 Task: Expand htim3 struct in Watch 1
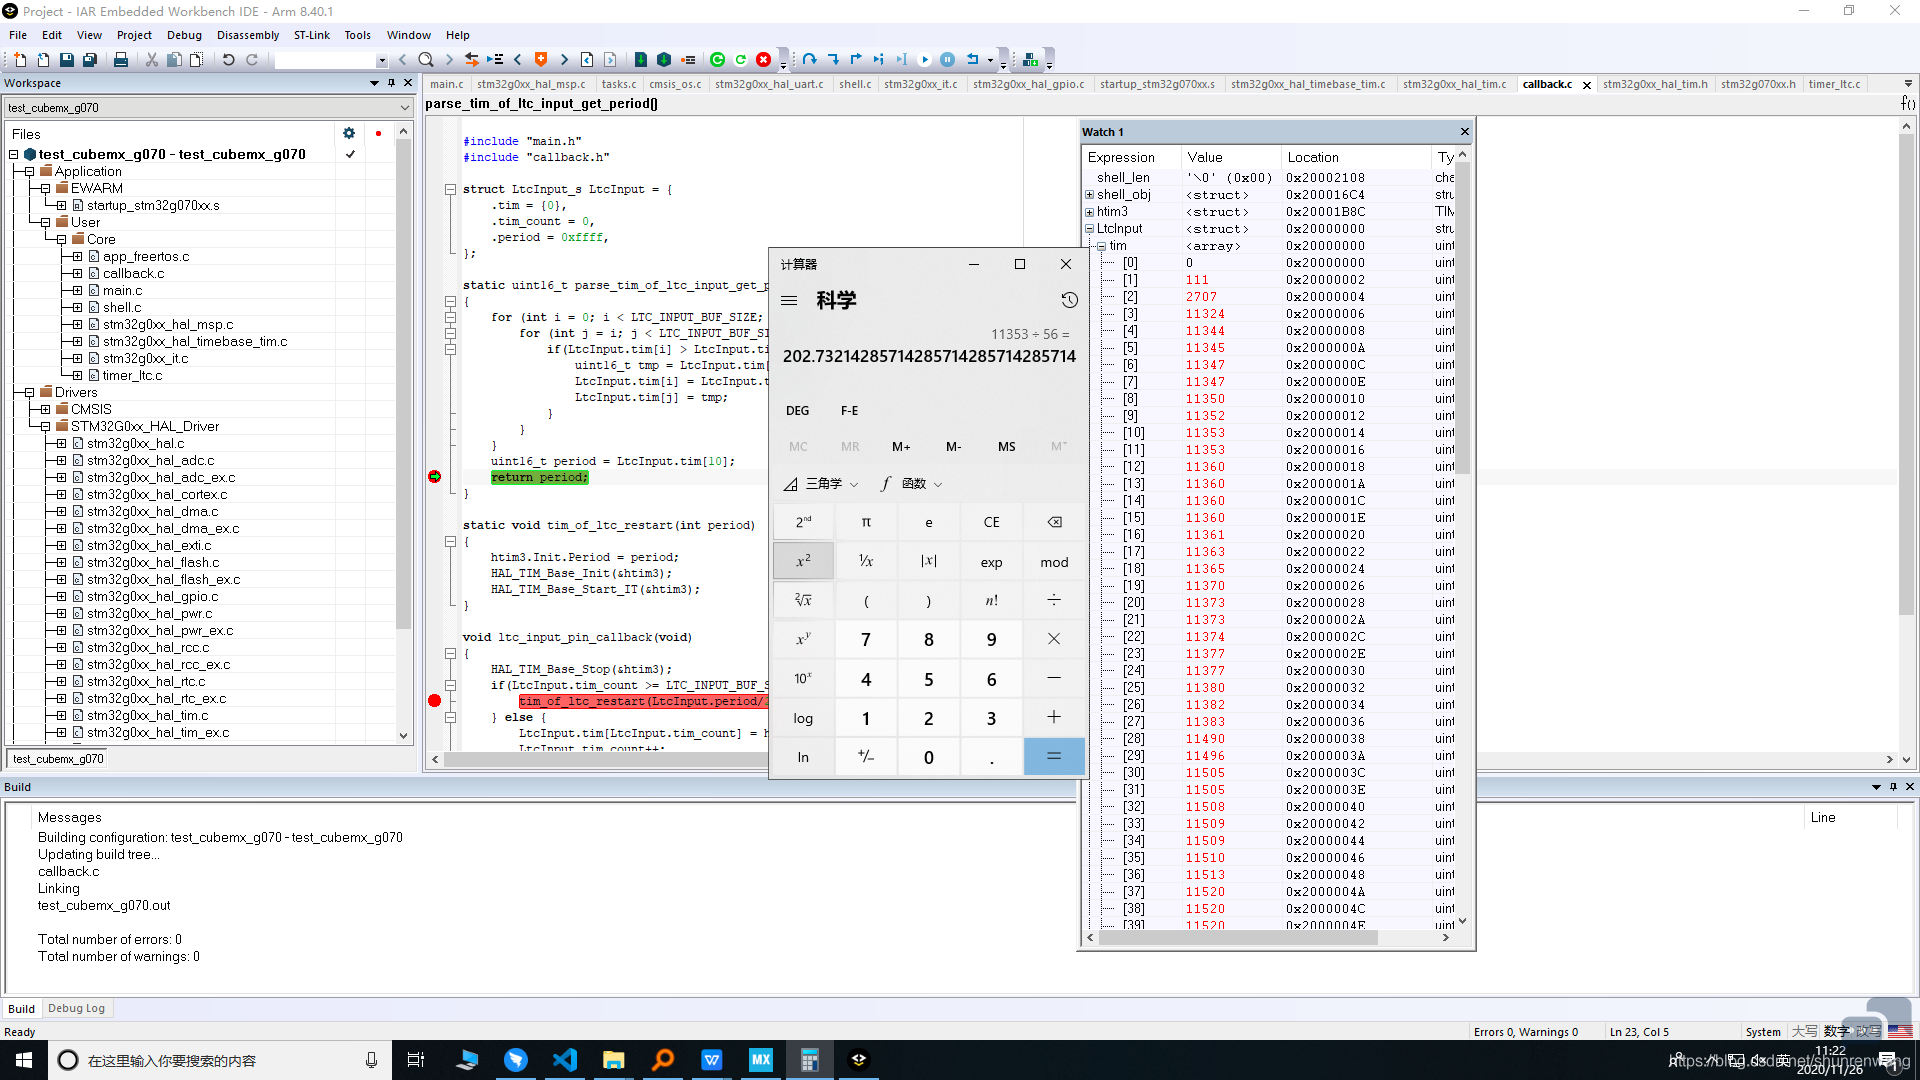1090,212
